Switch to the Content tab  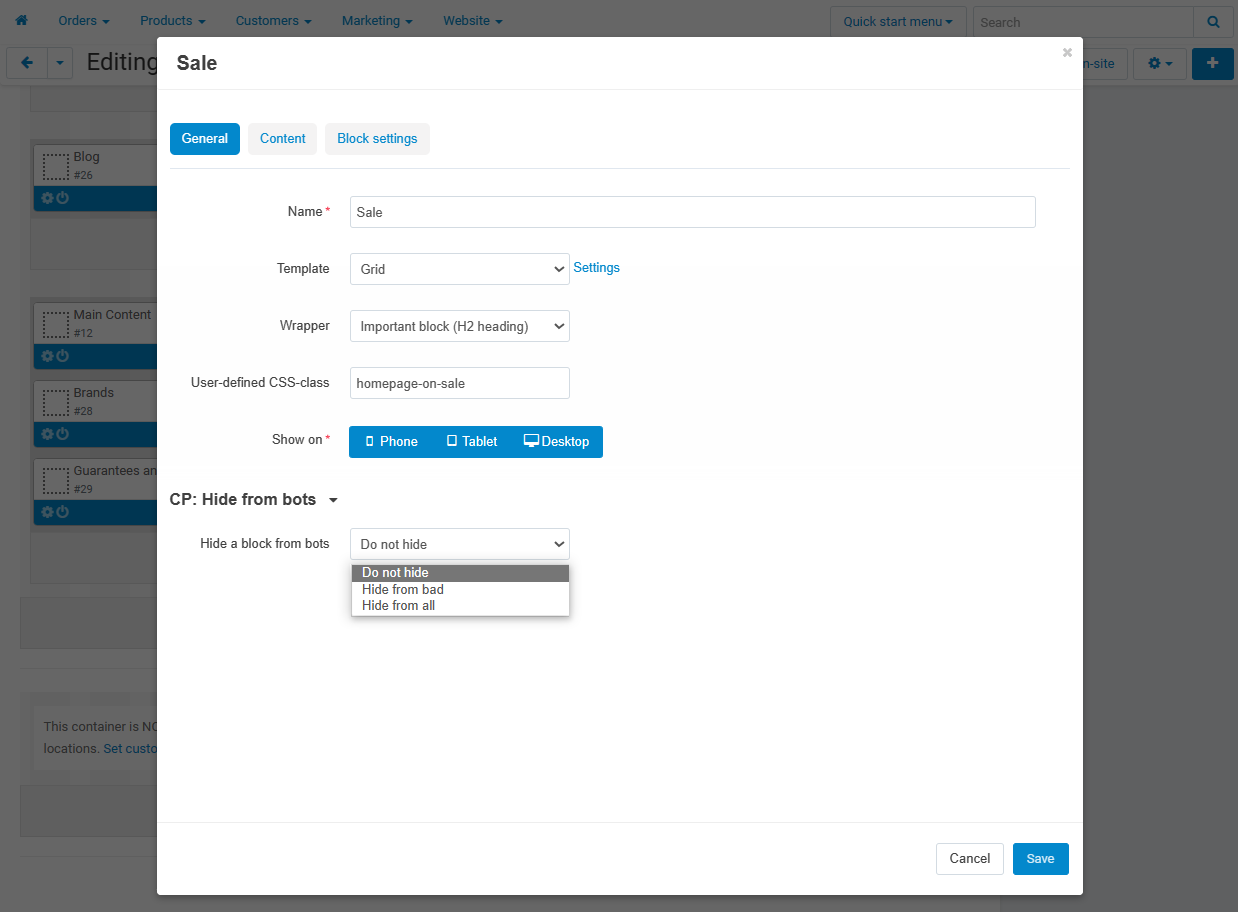click(283, 139)
